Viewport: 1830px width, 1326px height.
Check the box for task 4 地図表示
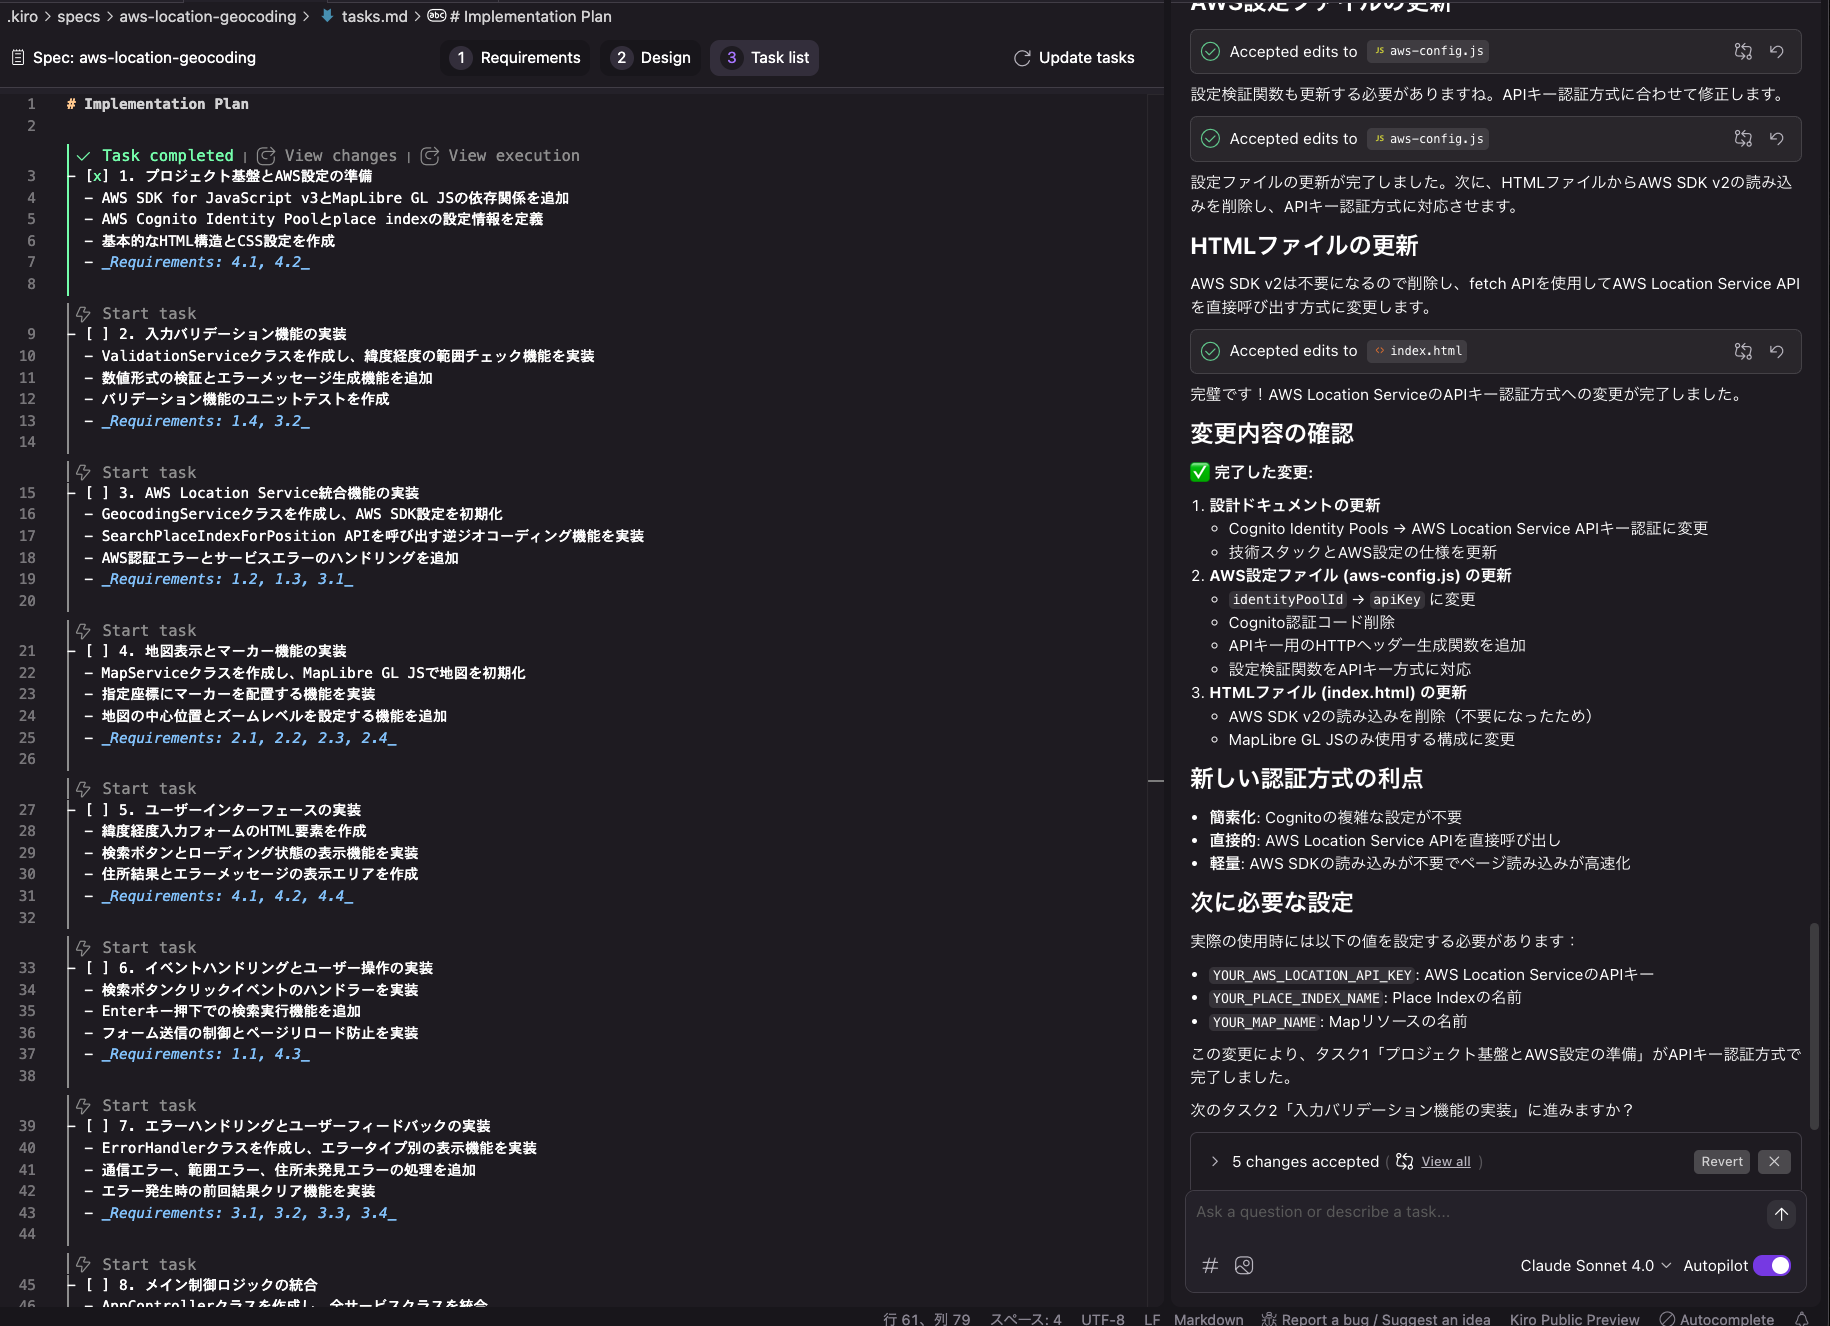[97, 651]
